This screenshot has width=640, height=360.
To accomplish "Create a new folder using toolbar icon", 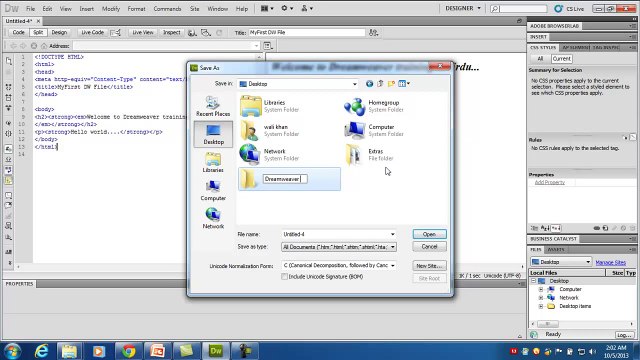I will click(391, 84).
